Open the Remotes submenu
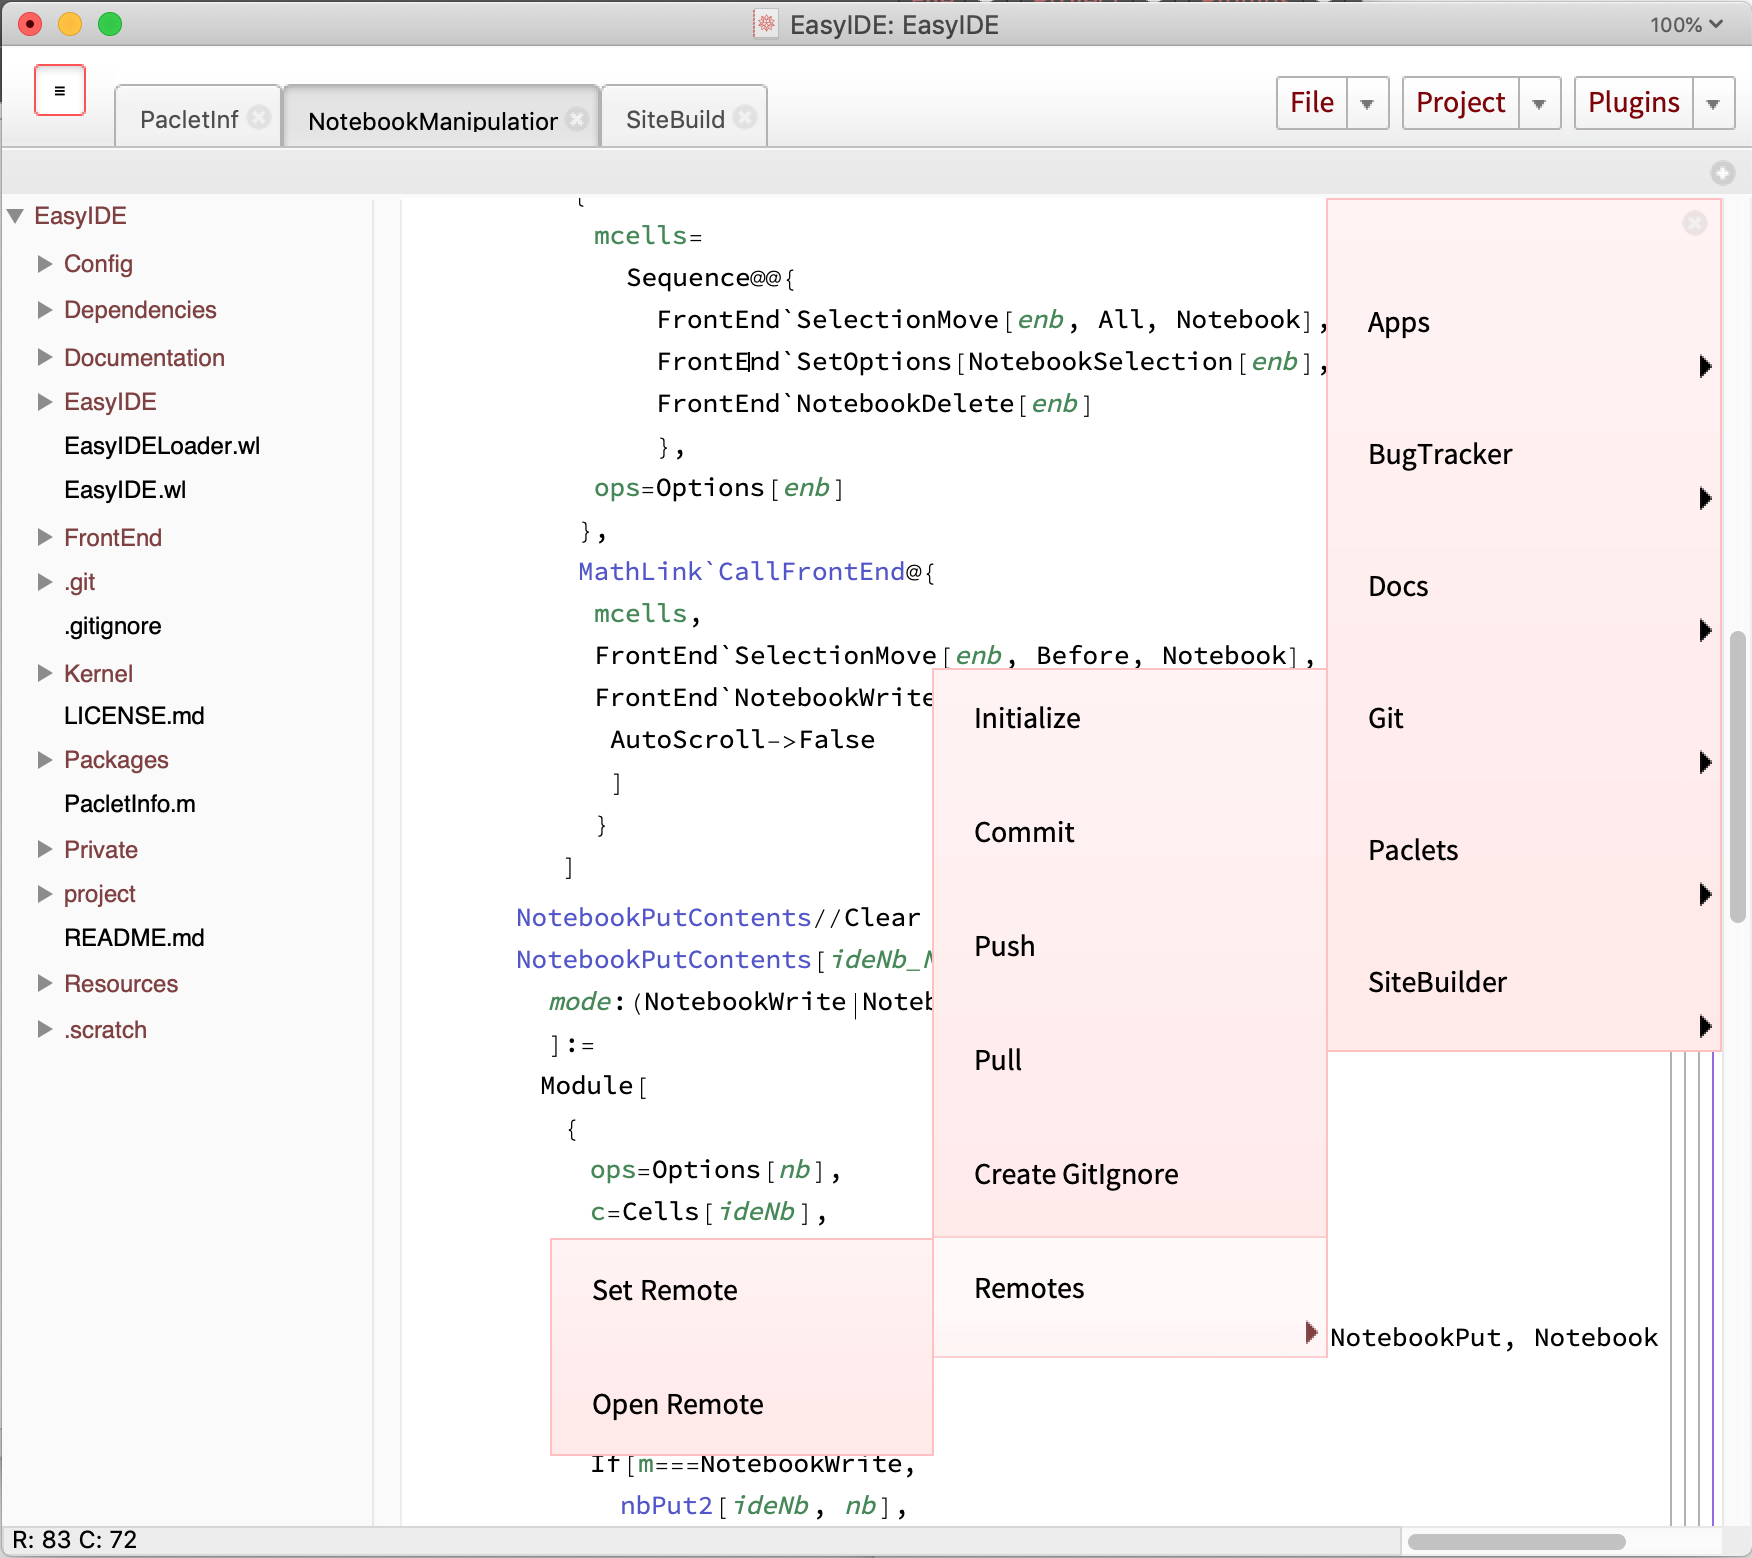This screenshot has height=1558, width=1752. coord(1130,1297)
